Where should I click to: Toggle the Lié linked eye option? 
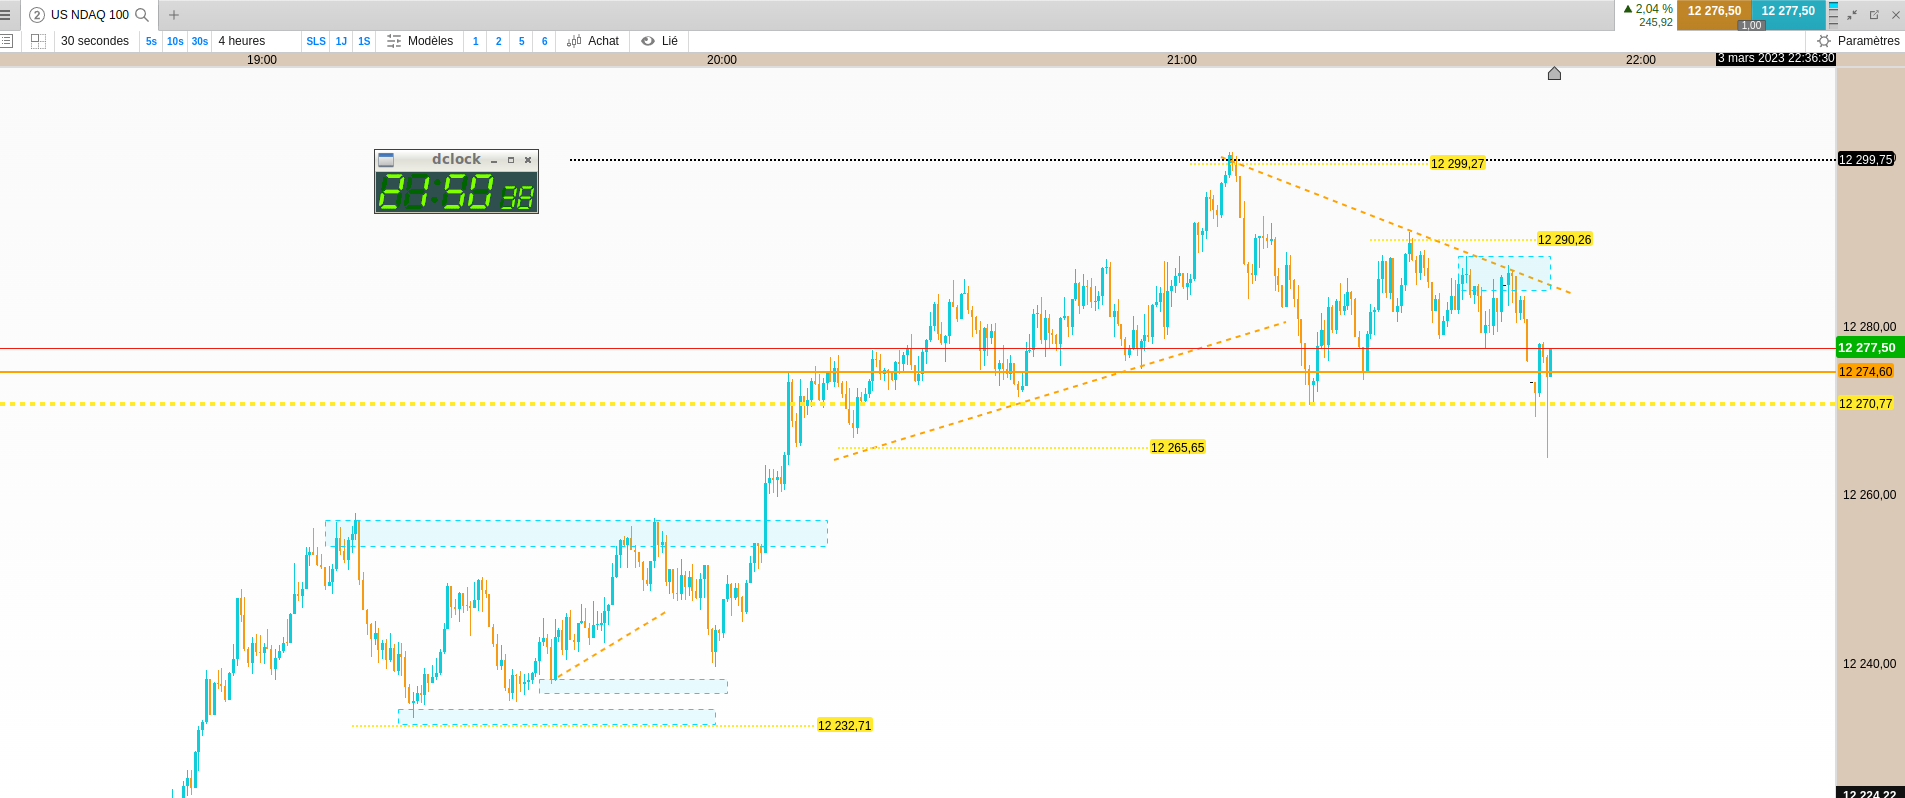point(660,41)
